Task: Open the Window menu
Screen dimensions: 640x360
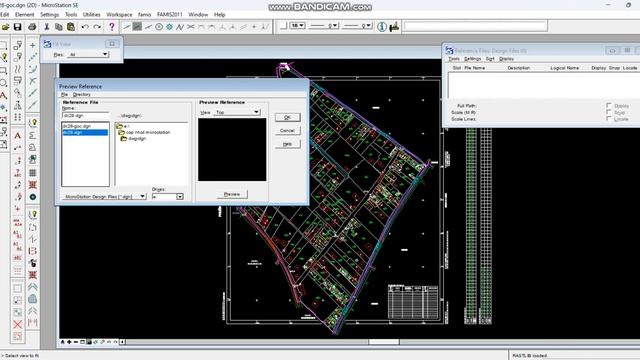Action: 198,14
